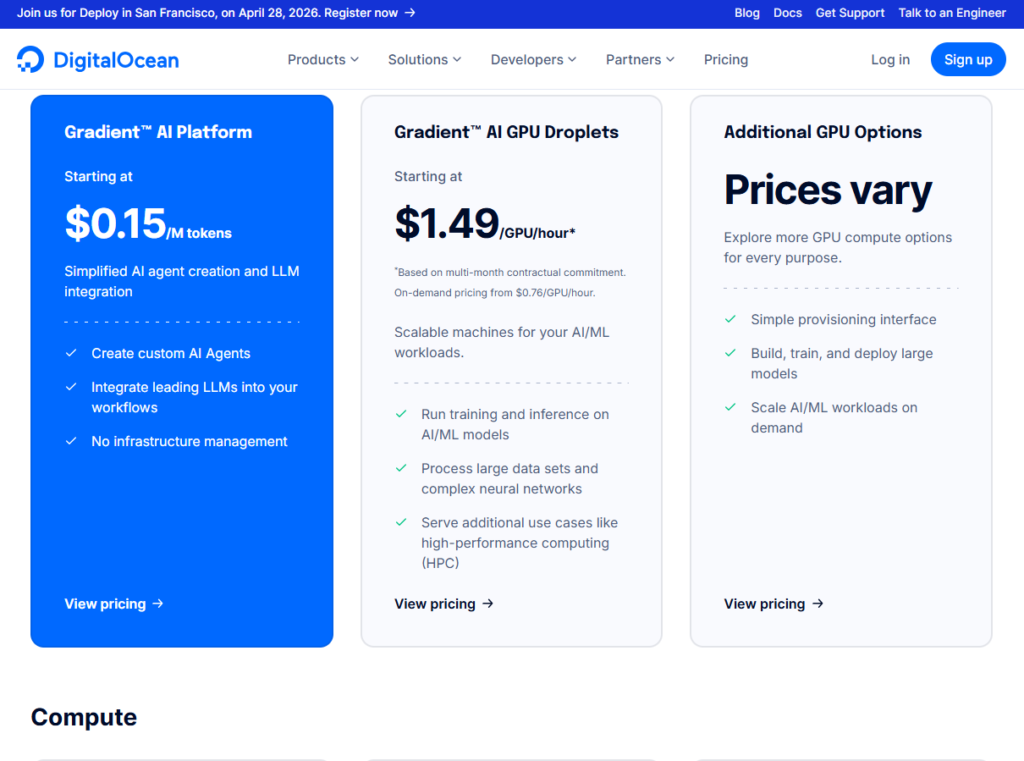
Task: Go to the Docs page
Action: [788, 13]
